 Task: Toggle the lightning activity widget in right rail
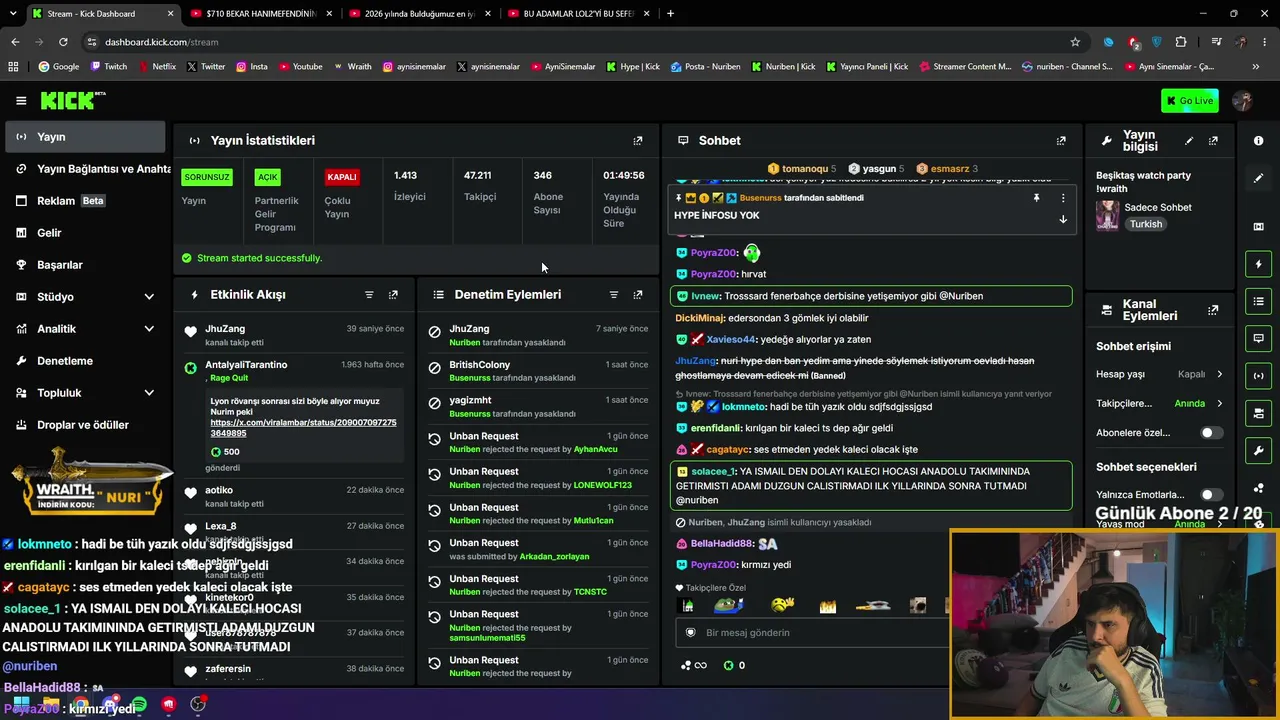[x=1259, y=264]
